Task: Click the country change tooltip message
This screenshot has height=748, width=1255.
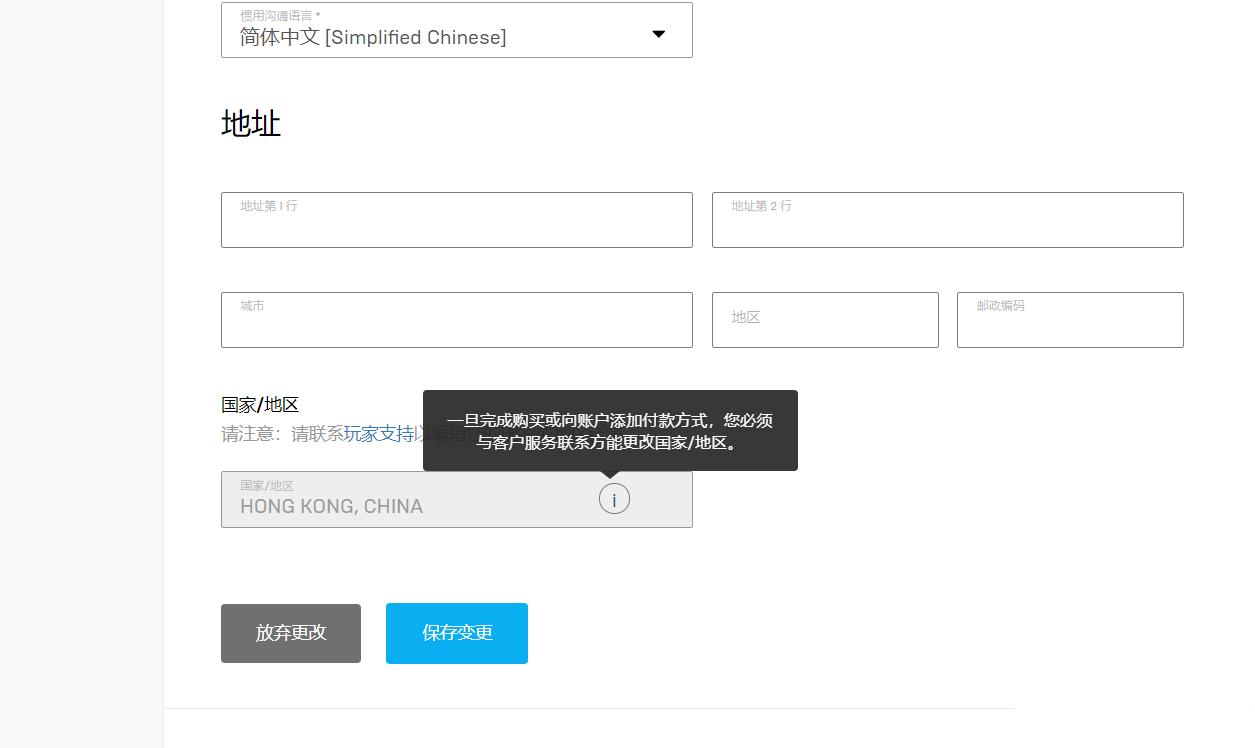Action: [x=610, y=430]
